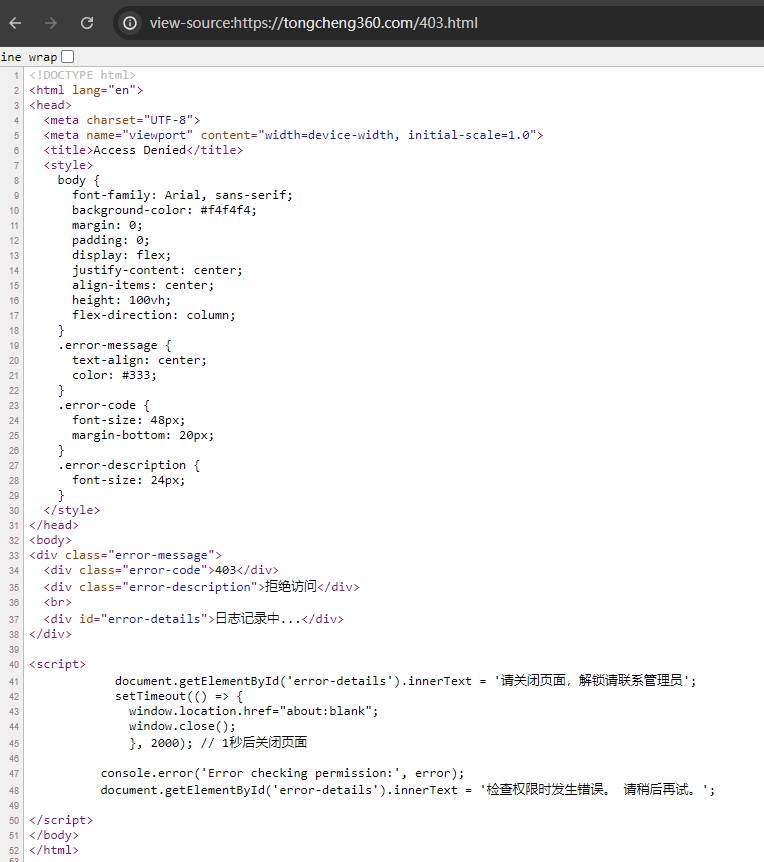Image resolution: width=764 pixels, height=862 pixels.
Task: Click the closing </script> tag
Action: (61, 820)
